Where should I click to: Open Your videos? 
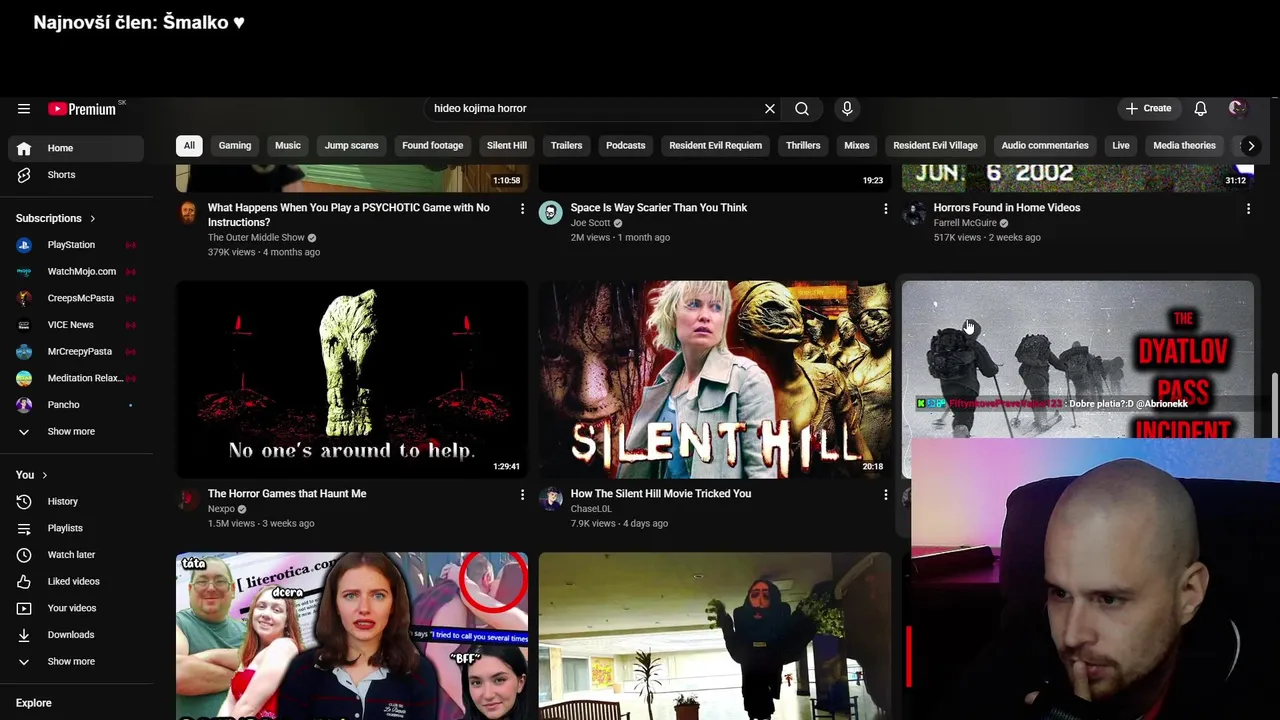[76, 608]
